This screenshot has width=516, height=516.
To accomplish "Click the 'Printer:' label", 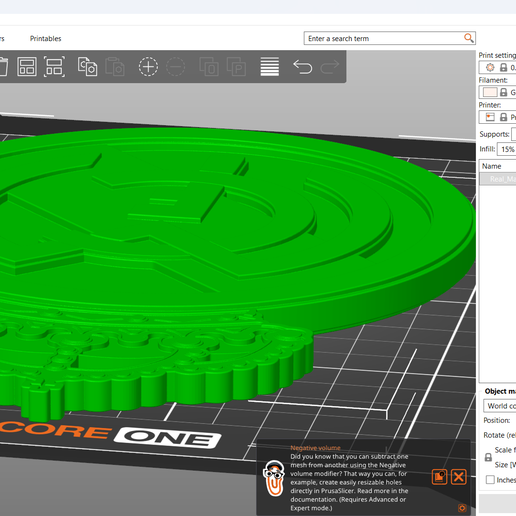I will (490, 105).
